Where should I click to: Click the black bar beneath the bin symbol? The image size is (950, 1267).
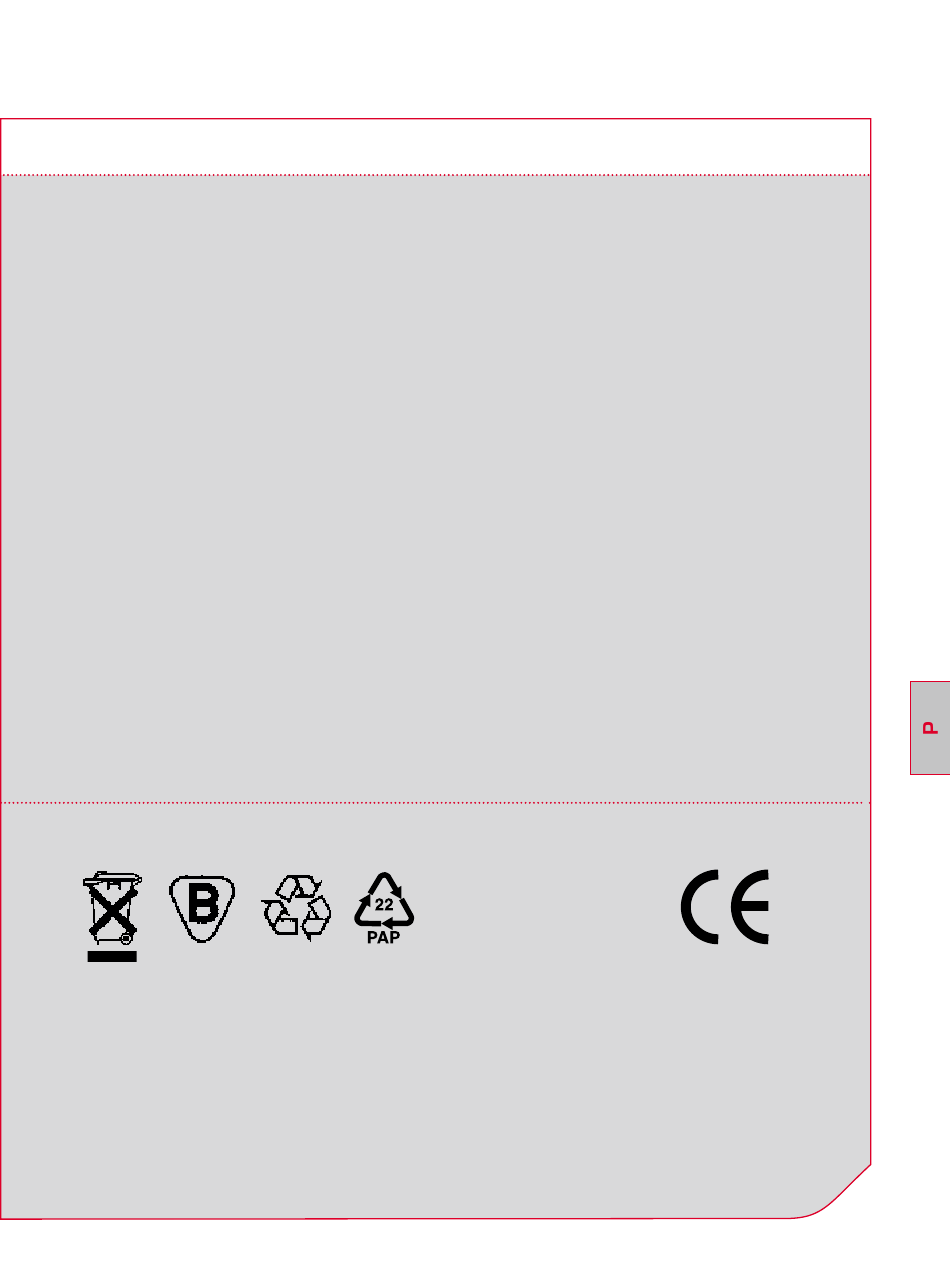coord(112,956)
